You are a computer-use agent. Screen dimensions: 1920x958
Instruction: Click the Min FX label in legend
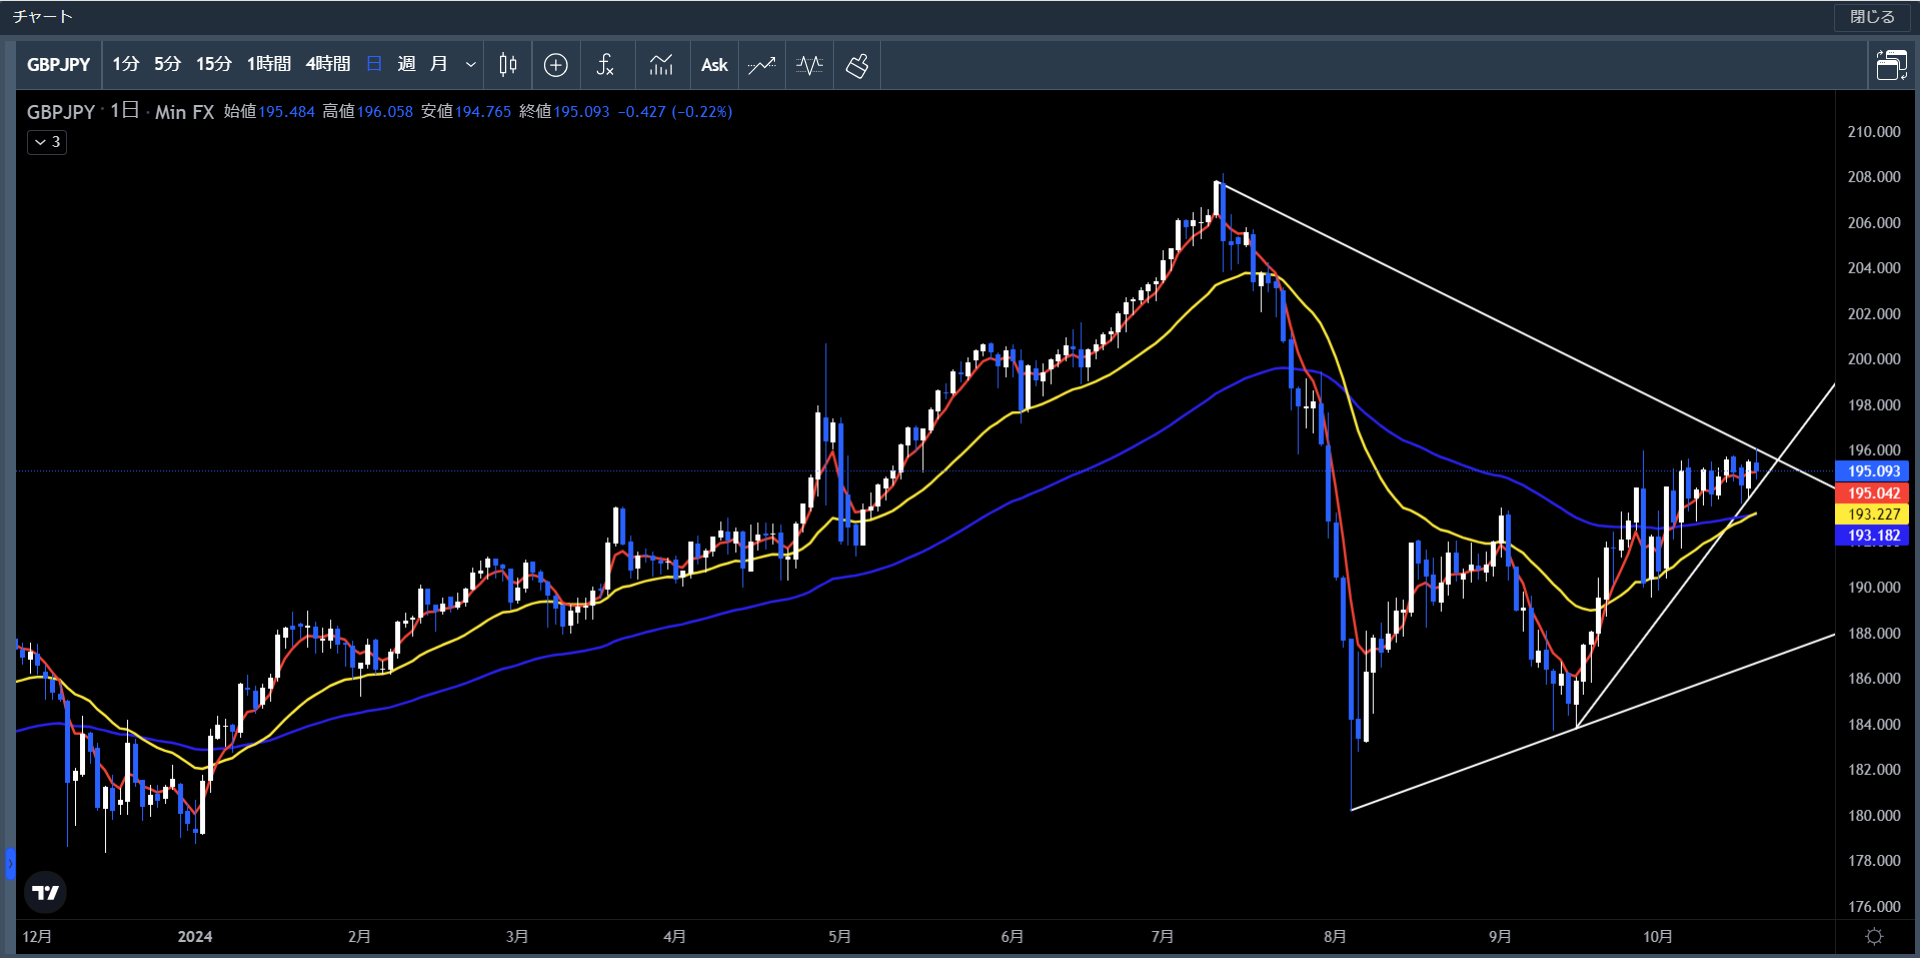(x=185, y=112)
